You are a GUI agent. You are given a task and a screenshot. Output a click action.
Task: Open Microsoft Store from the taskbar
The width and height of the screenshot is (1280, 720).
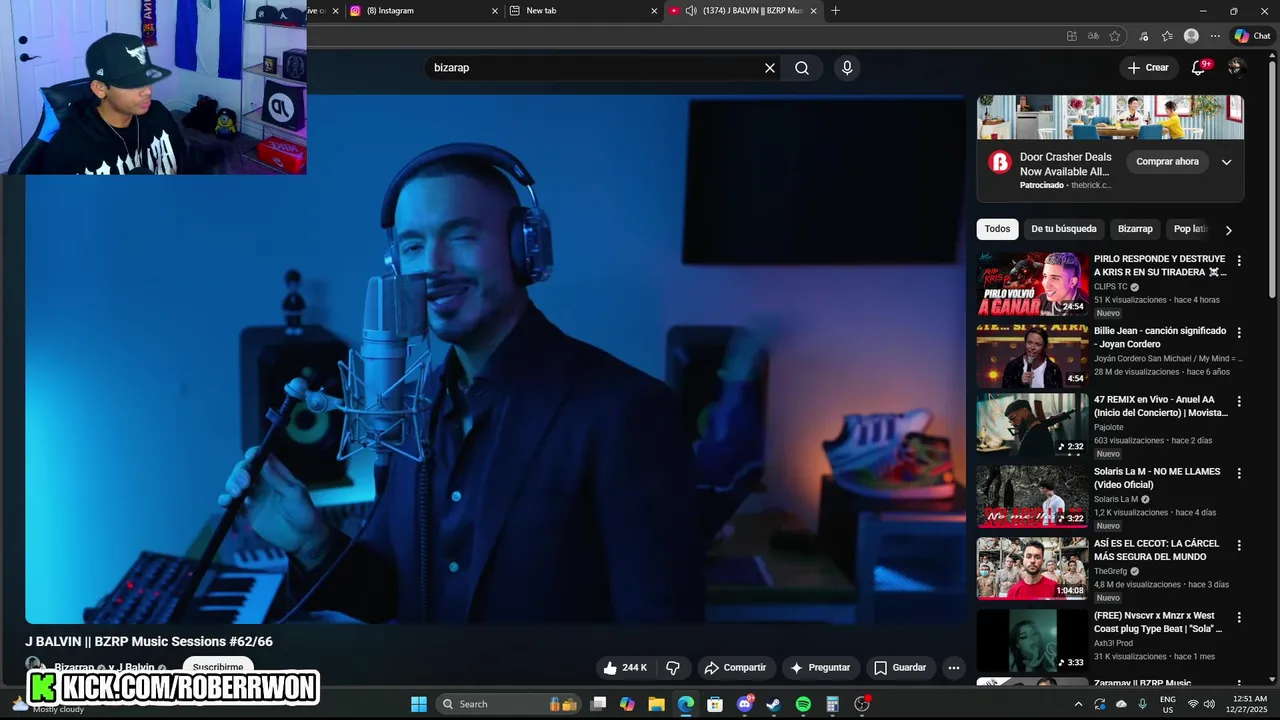[x=715, y=704]
